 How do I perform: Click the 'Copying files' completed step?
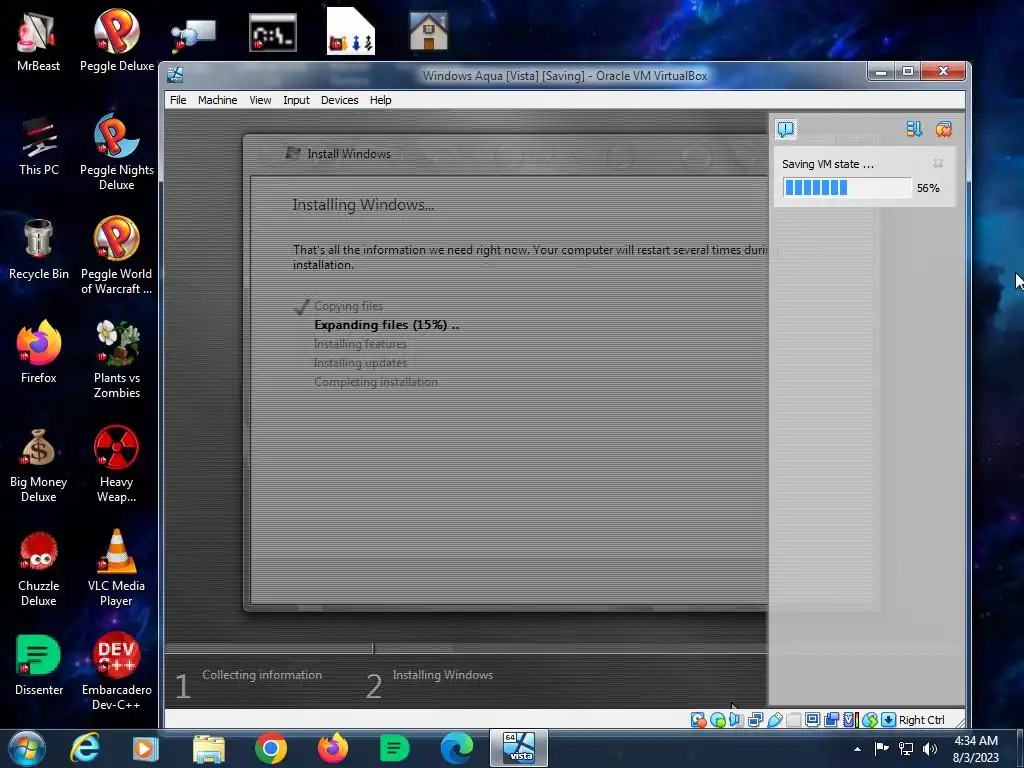[x=348, y=306]
